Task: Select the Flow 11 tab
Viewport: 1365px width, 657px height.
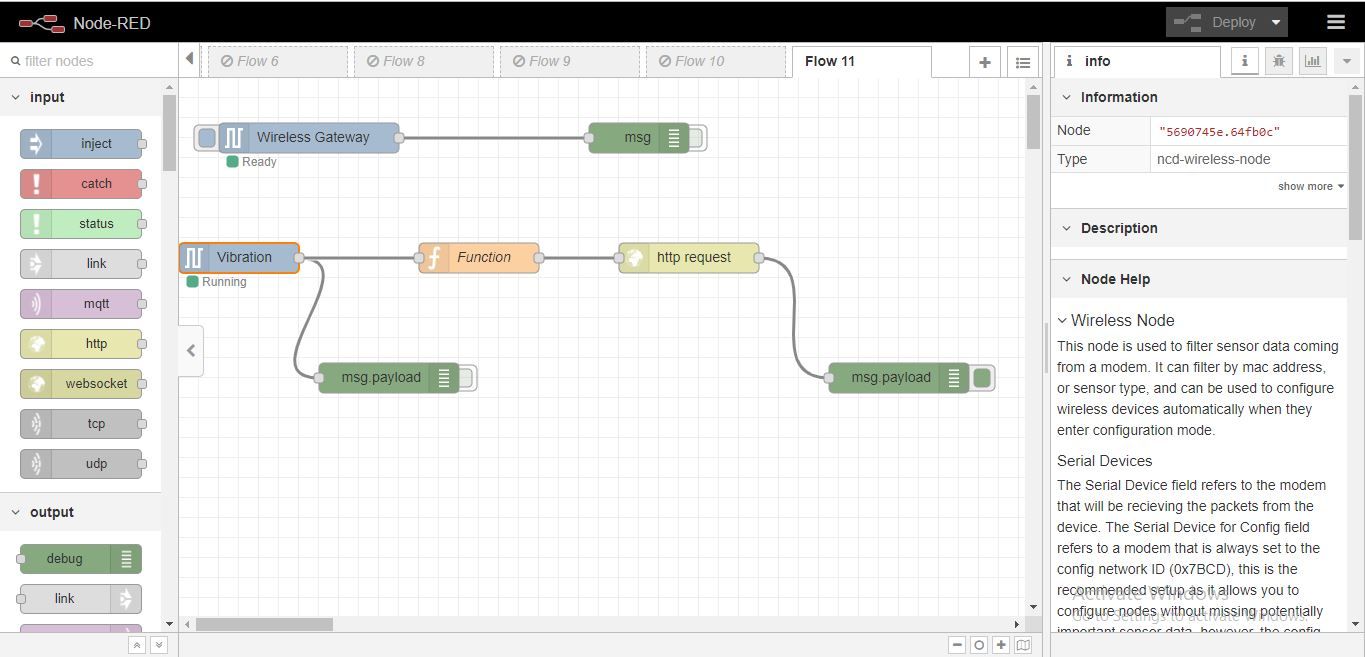Action: point(861,61)
